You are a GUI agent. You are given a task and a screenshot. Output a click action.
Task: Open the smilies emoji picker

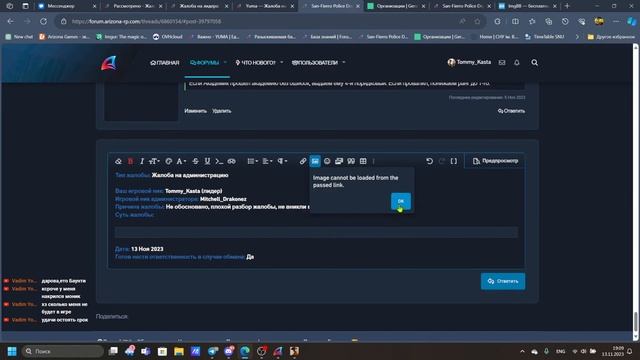coord(327,161)
